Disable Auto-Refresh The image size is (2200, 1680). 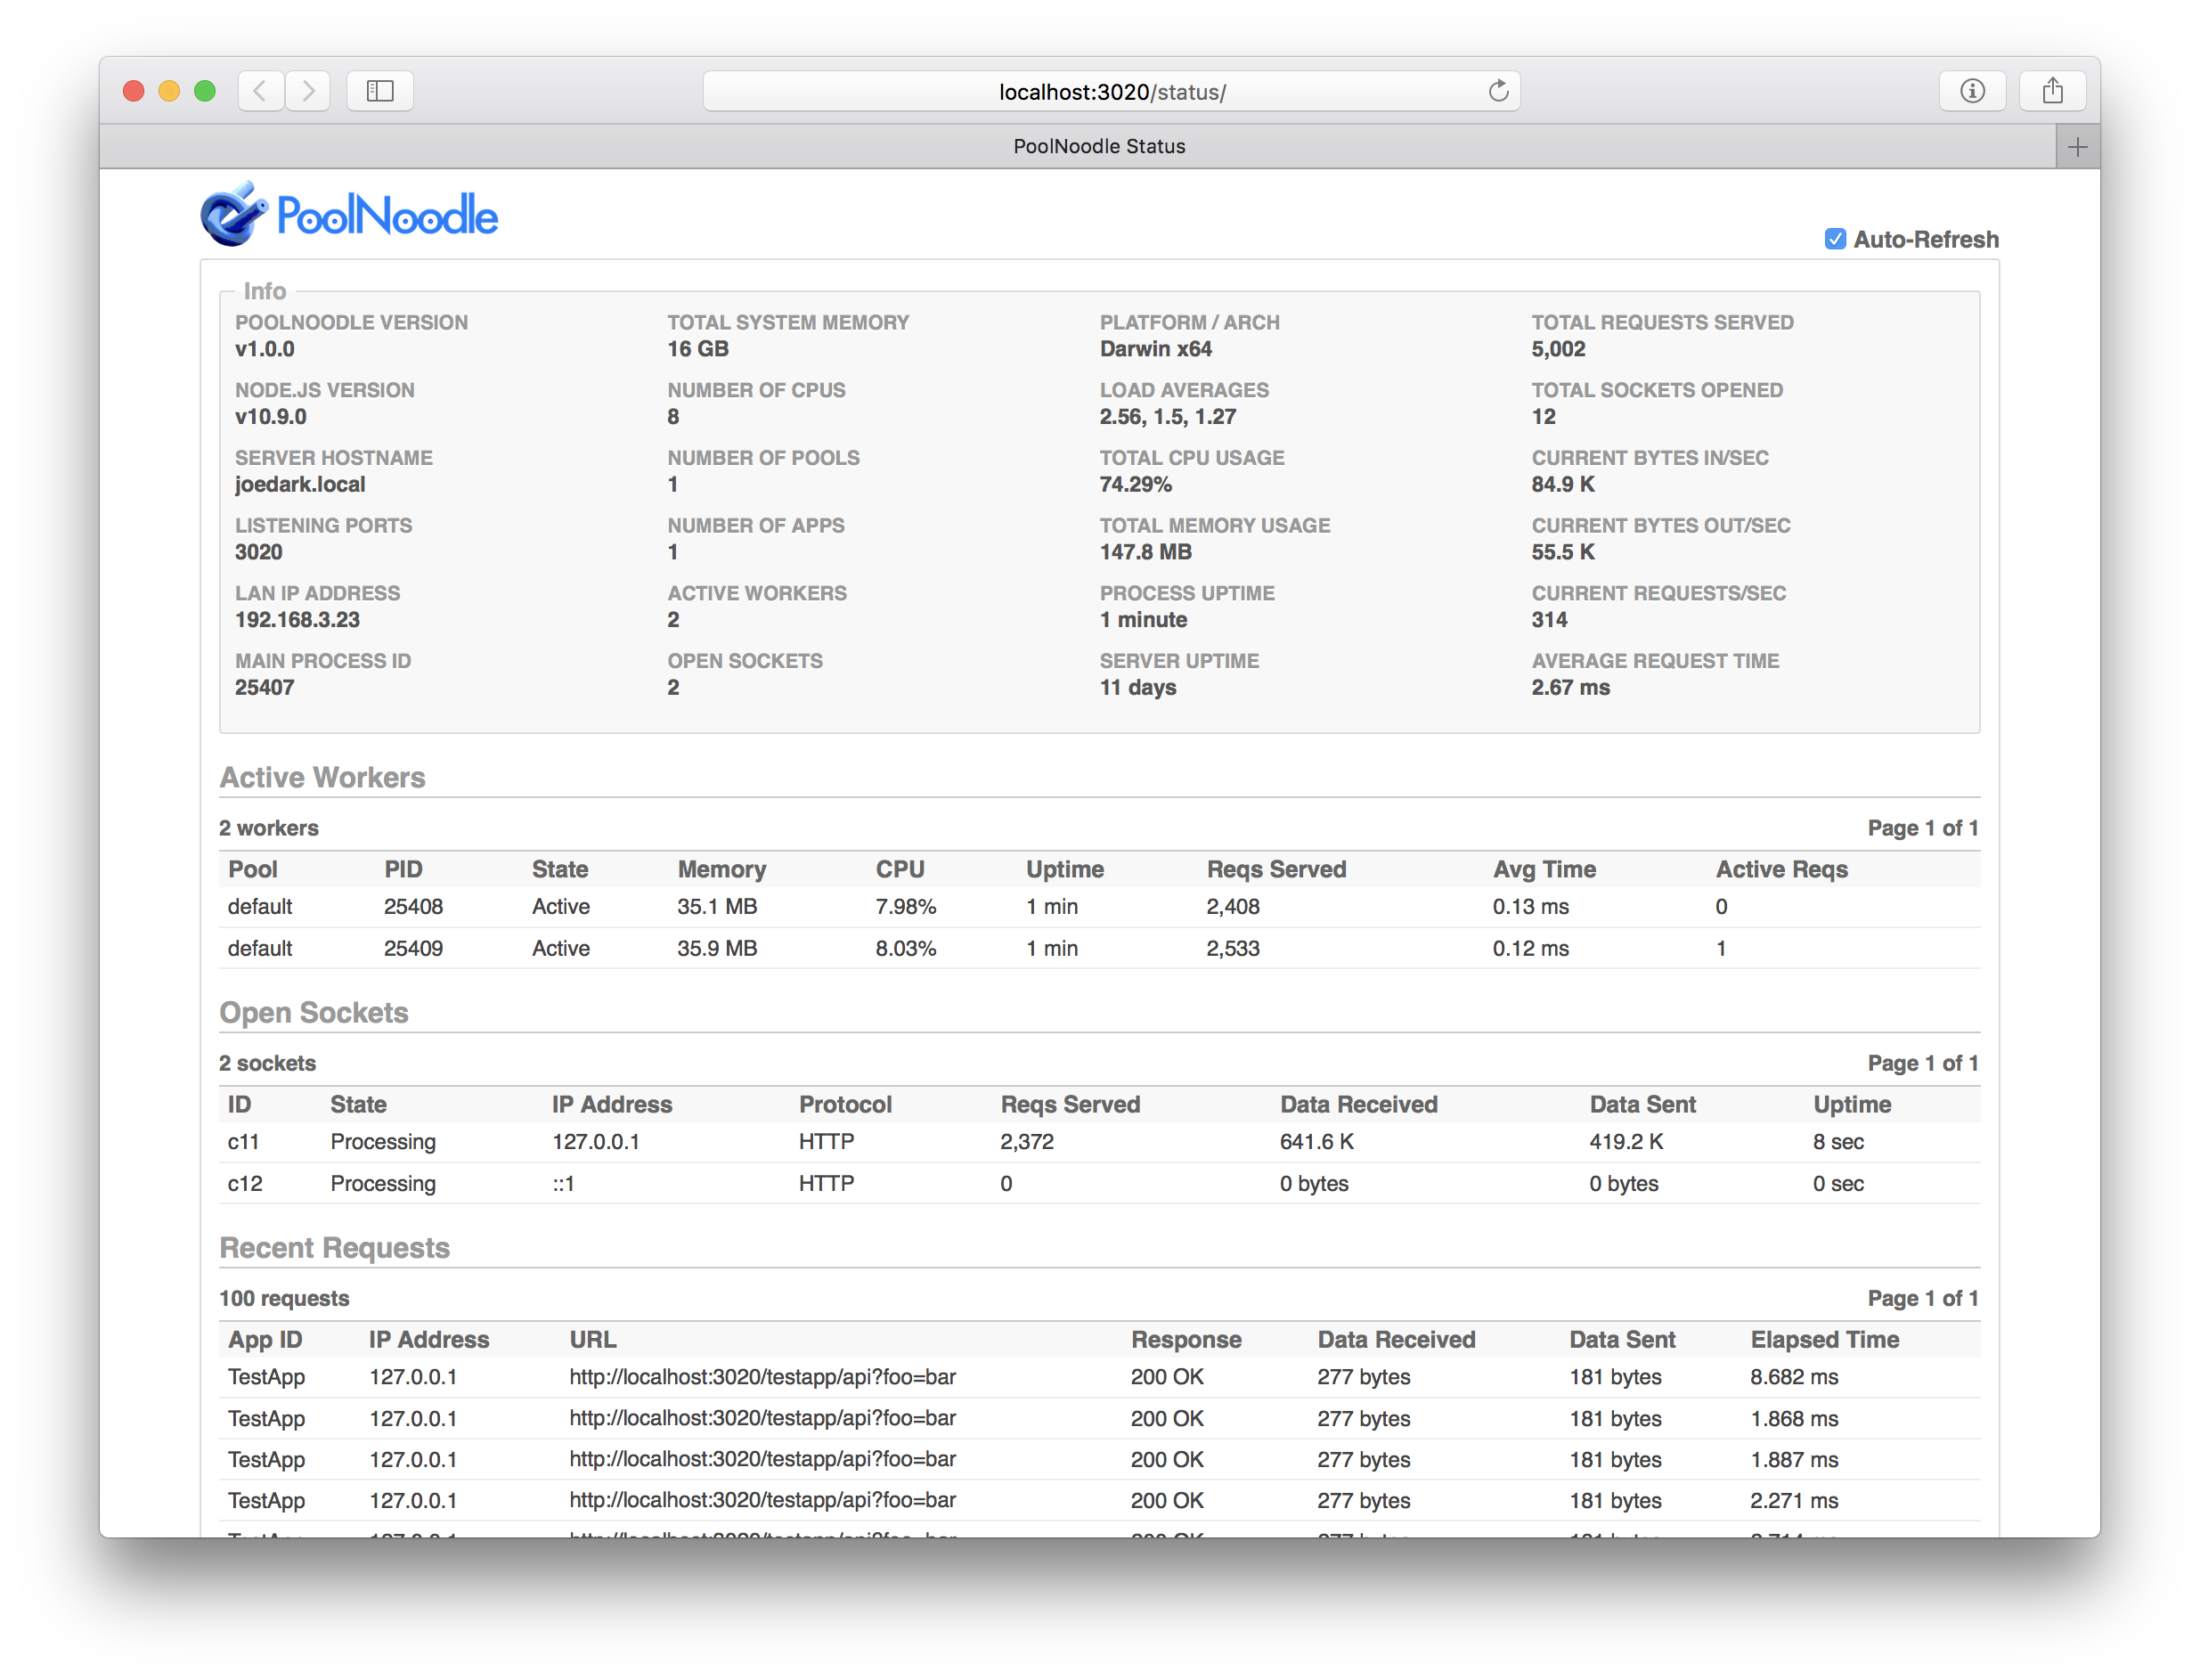pos(1835,239)
